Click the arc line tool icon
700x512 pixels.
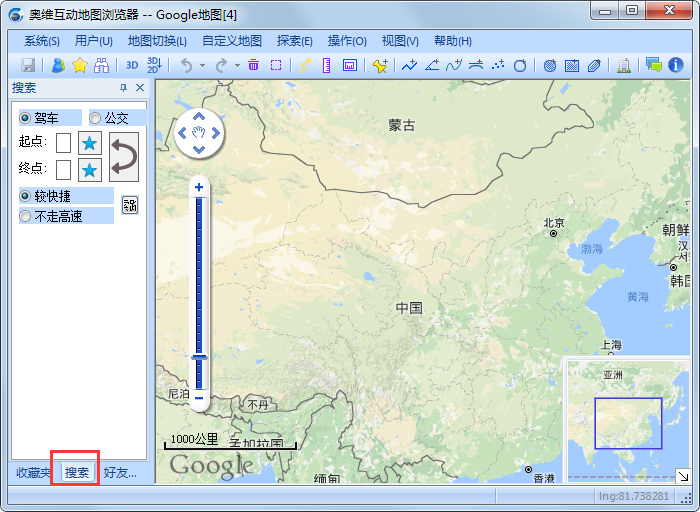(476, 65)
